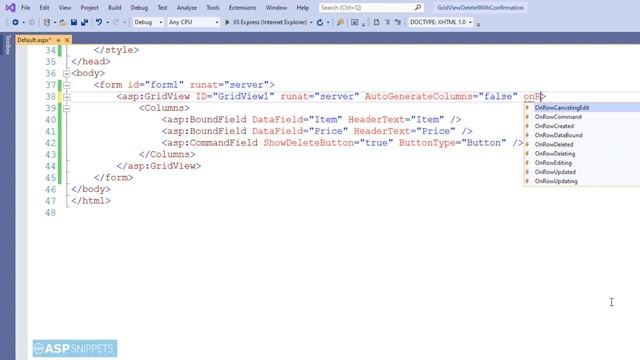The width and height of the screenshot is (640, 360).
Task: Undo the last edit
Action: point(99,22)
